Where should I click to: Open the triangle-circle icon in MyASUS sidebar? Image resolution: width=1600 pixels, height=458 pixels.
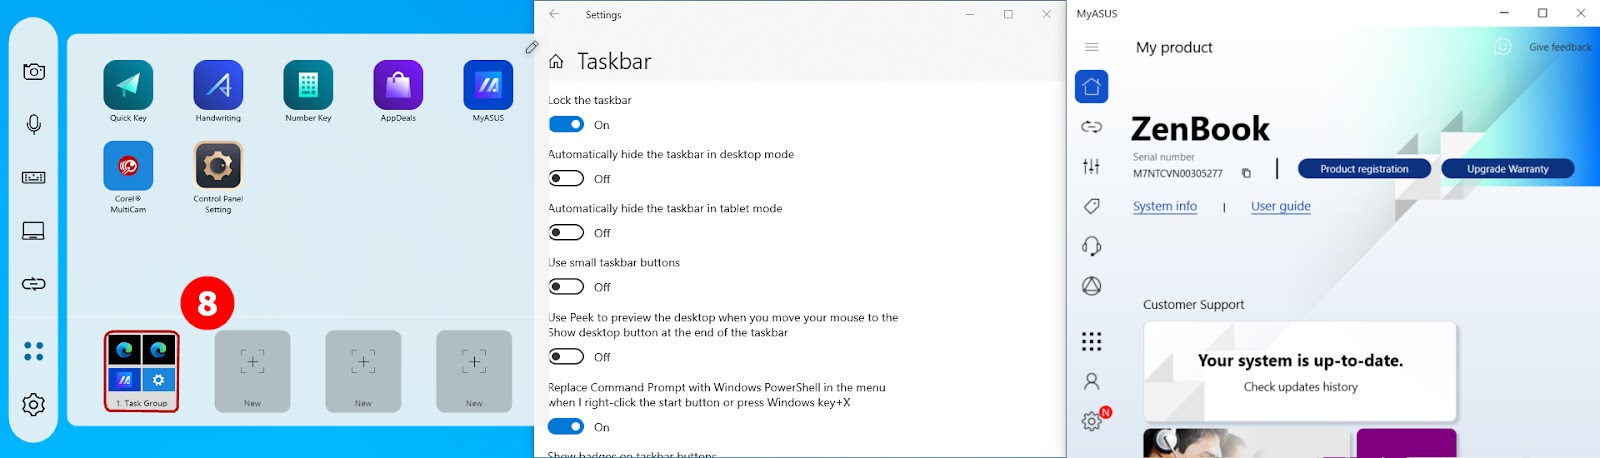1091,286
